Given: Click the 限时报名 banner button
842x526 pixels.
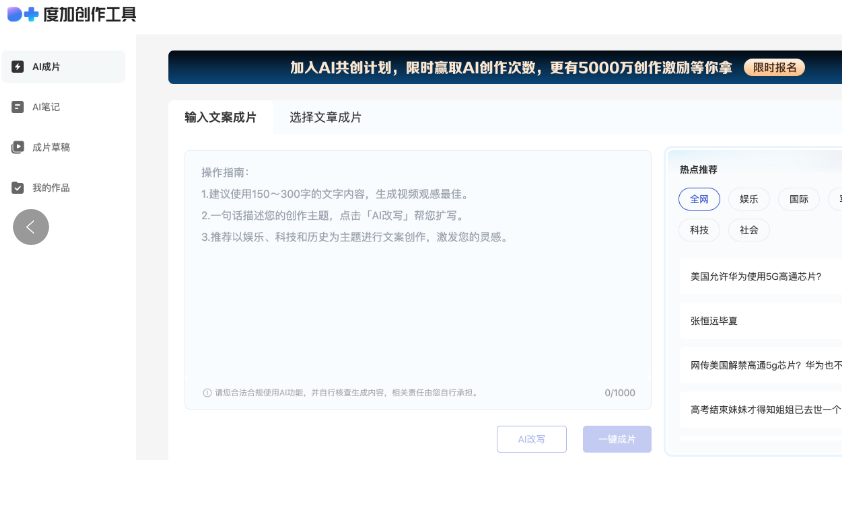Looking at the screenshot, I should (x=774, y=67).
